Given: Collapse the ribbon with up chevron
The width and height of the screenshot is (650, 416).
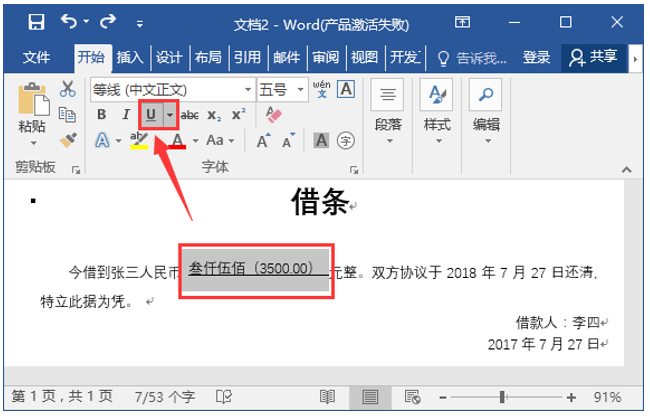Looking at the screenshot, I should 627,169.
